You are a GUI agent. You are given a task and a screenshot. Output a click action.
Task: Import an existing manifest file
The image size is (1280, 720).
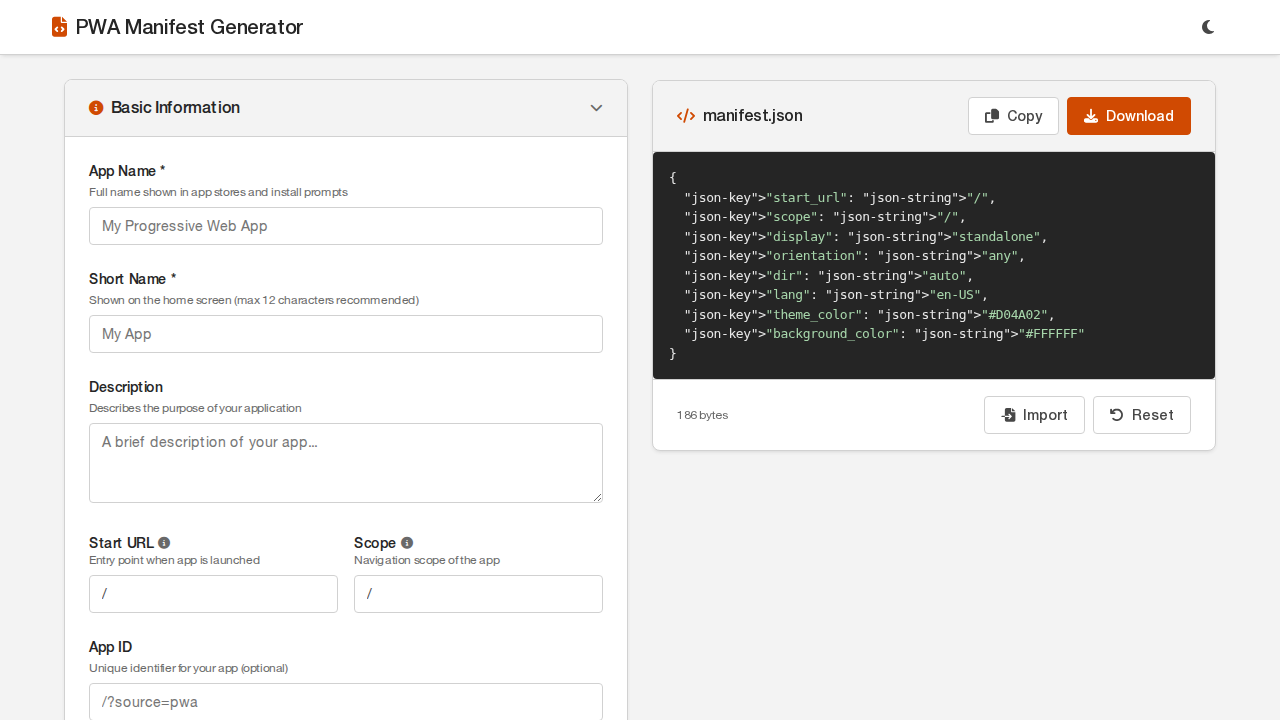1033,415
